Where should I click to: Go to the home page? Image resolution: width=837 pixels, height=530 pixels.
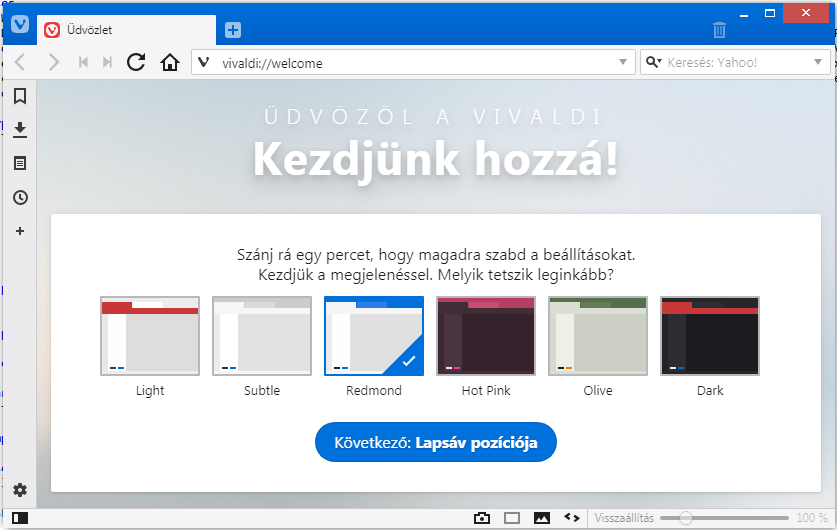tap(170, 62)
